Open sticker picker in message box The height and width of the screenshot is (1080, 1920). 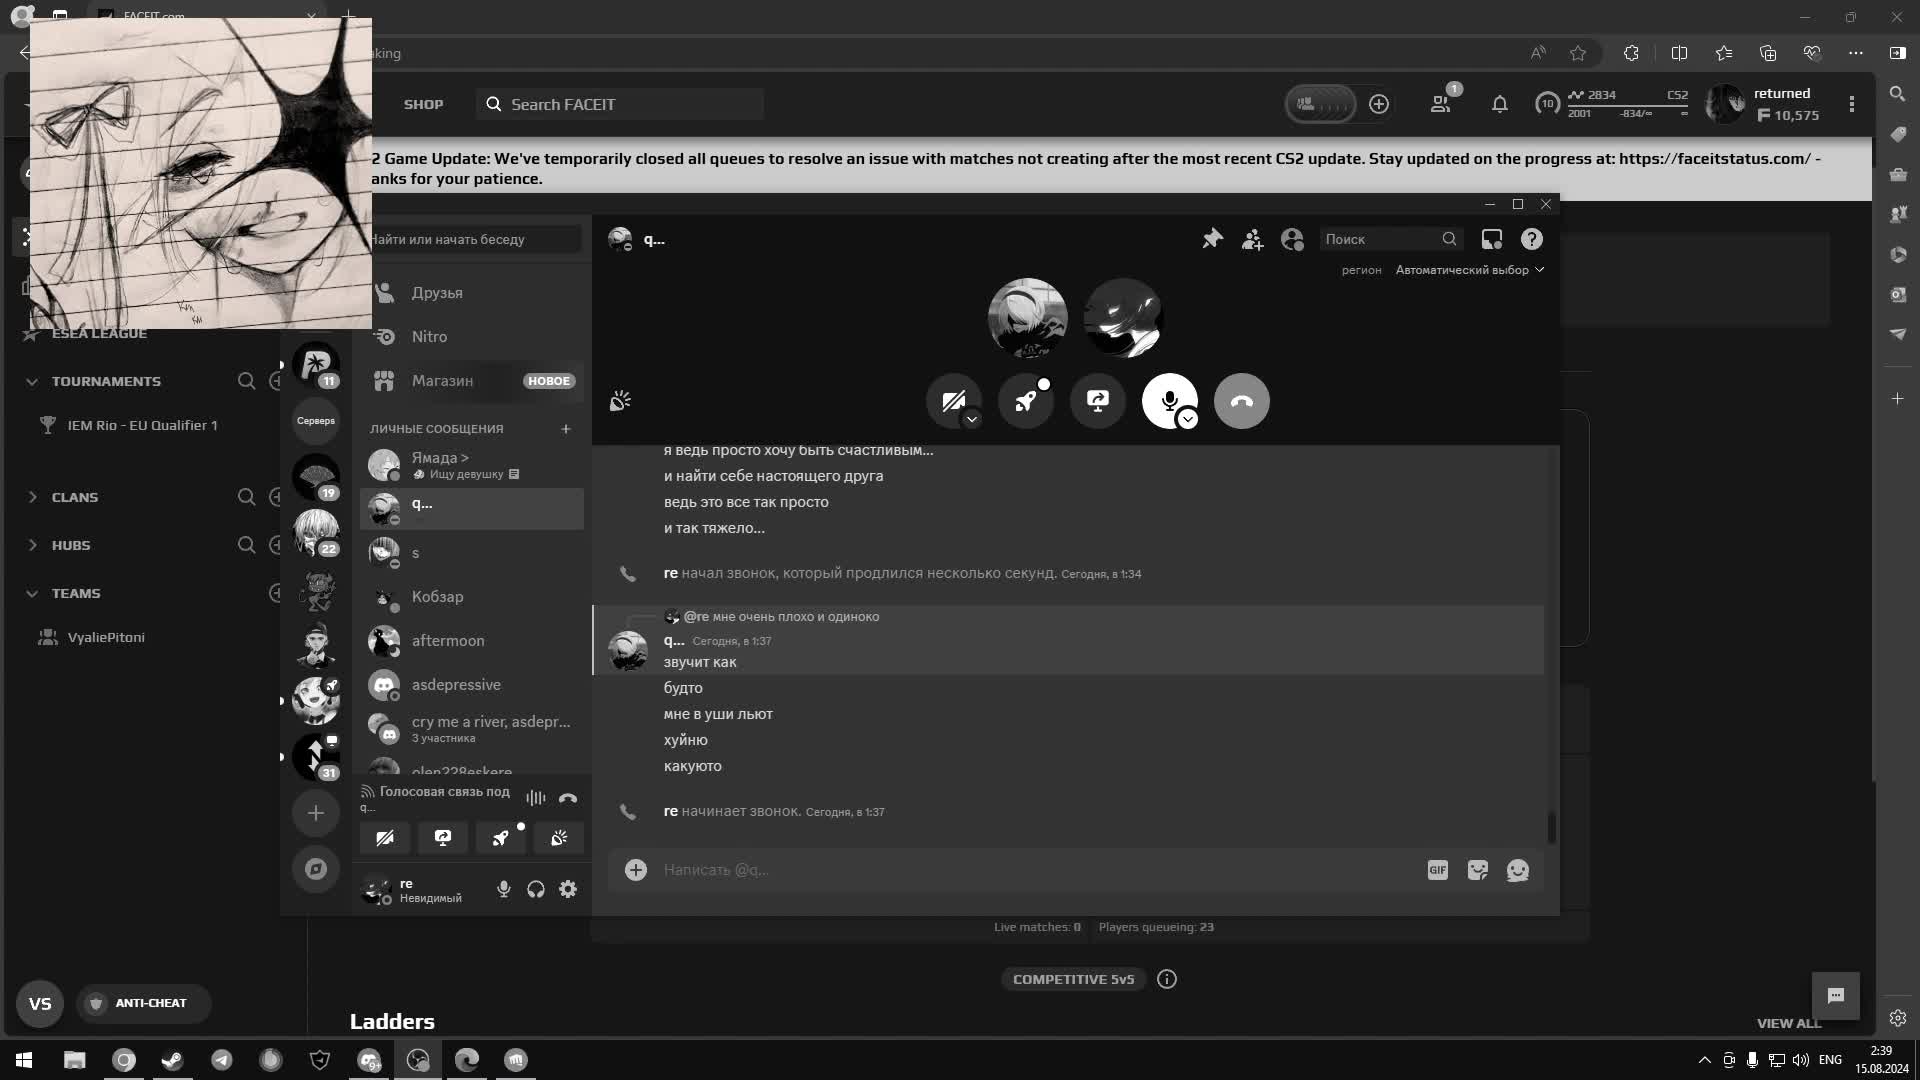click(x=1478, y=870)
